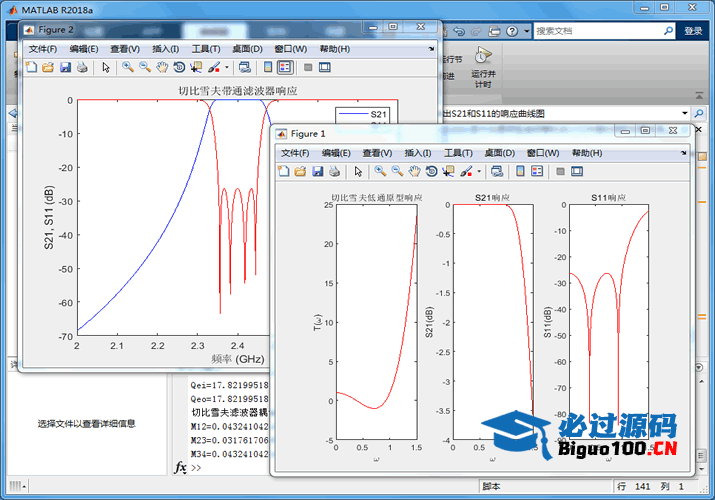Click Link Plot icon in Figure 2
Screen dimensions: 715x500
click(x=245, y=67)
